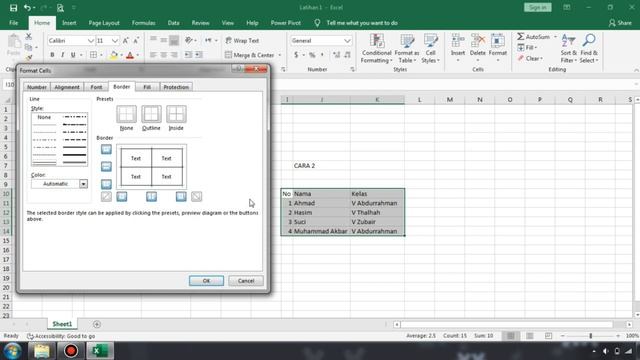Image resolution: width=640 pixels, height=360 pixels.
Task: Select the Sheet1 tab
Action: point(62,324)
